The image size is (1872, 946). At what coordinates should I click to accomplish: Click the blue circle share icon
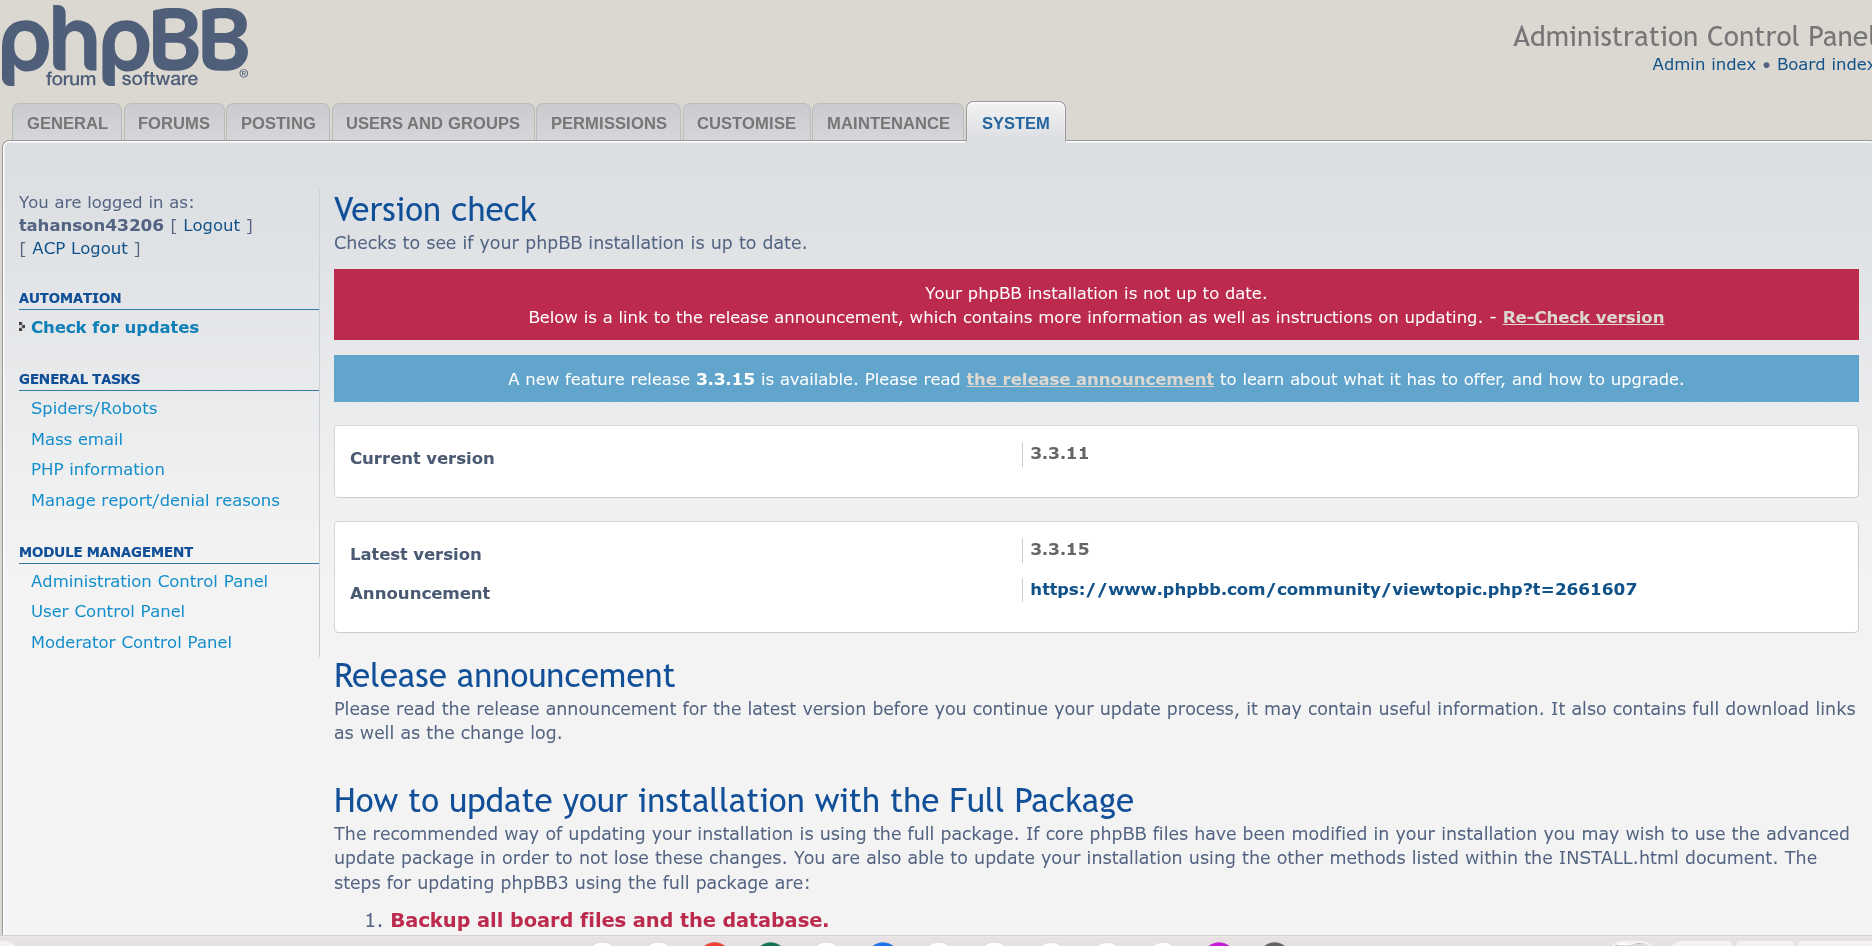coord(882,944)
